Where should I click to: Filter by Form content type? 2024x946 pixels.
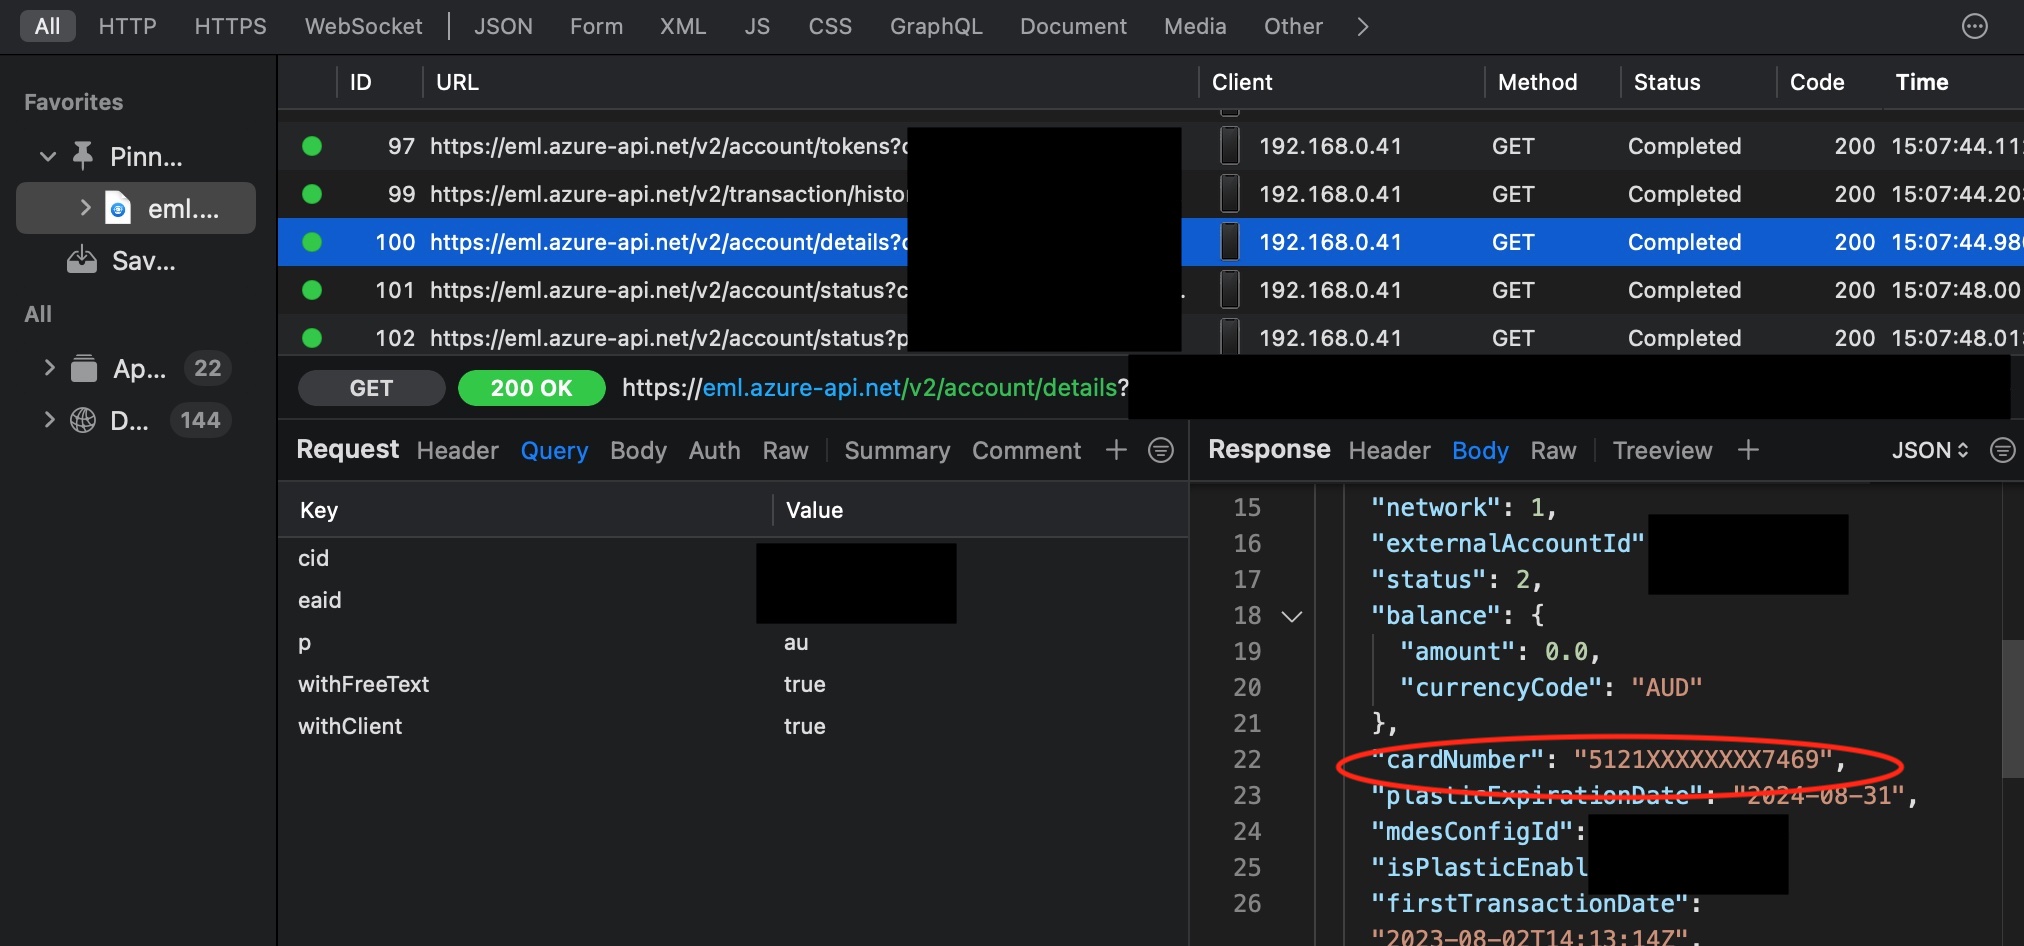[596, 26]
